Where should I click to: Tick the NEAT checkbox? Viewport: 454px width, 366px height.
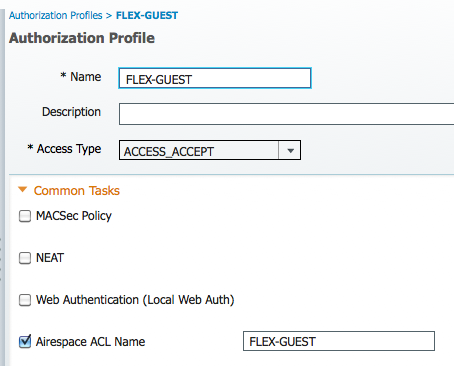(x=25, y=258)
